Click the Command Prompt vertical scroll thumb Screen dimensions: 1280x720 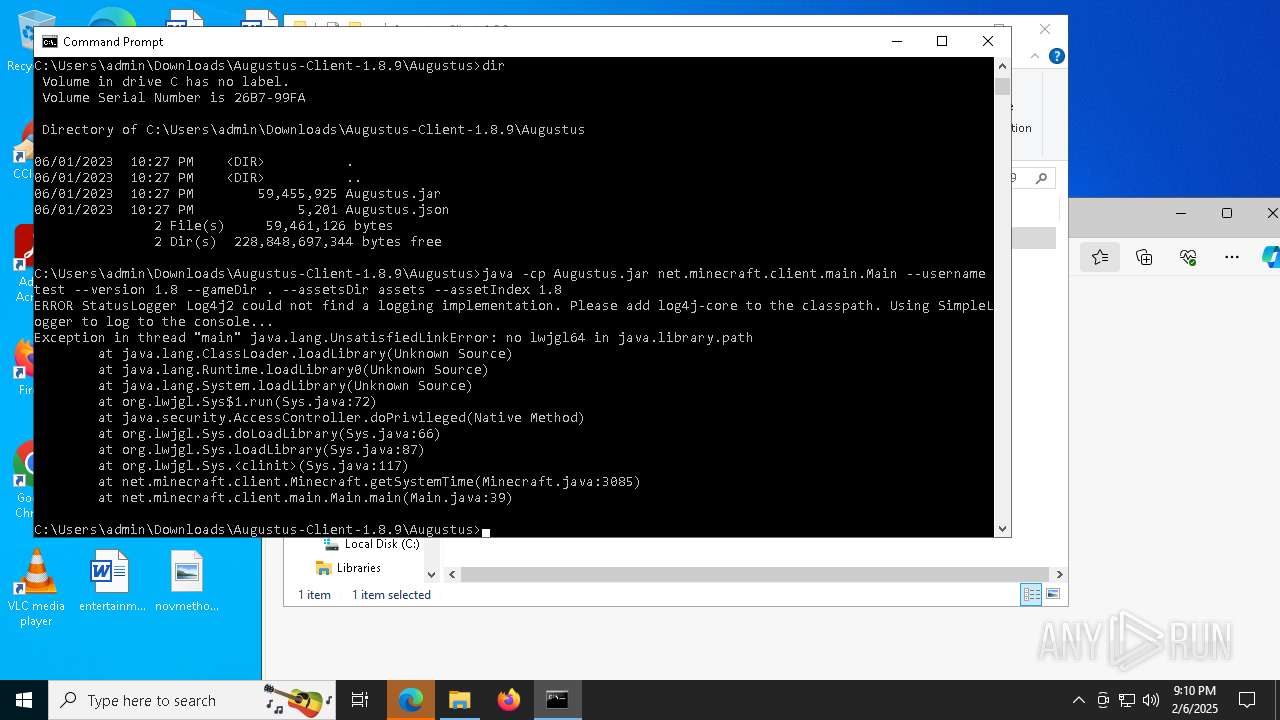(x=1002, y=87)
